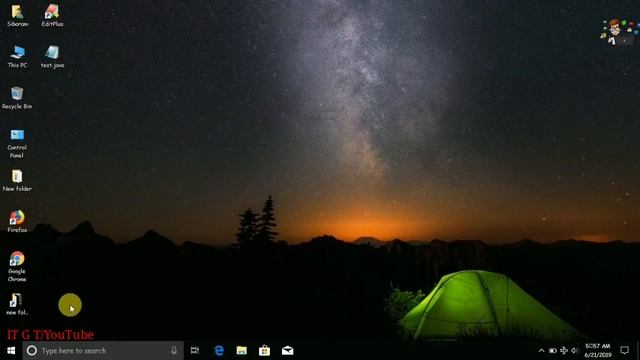Open Task View from the taskbar
640x360 pixels.
(195, 351)
